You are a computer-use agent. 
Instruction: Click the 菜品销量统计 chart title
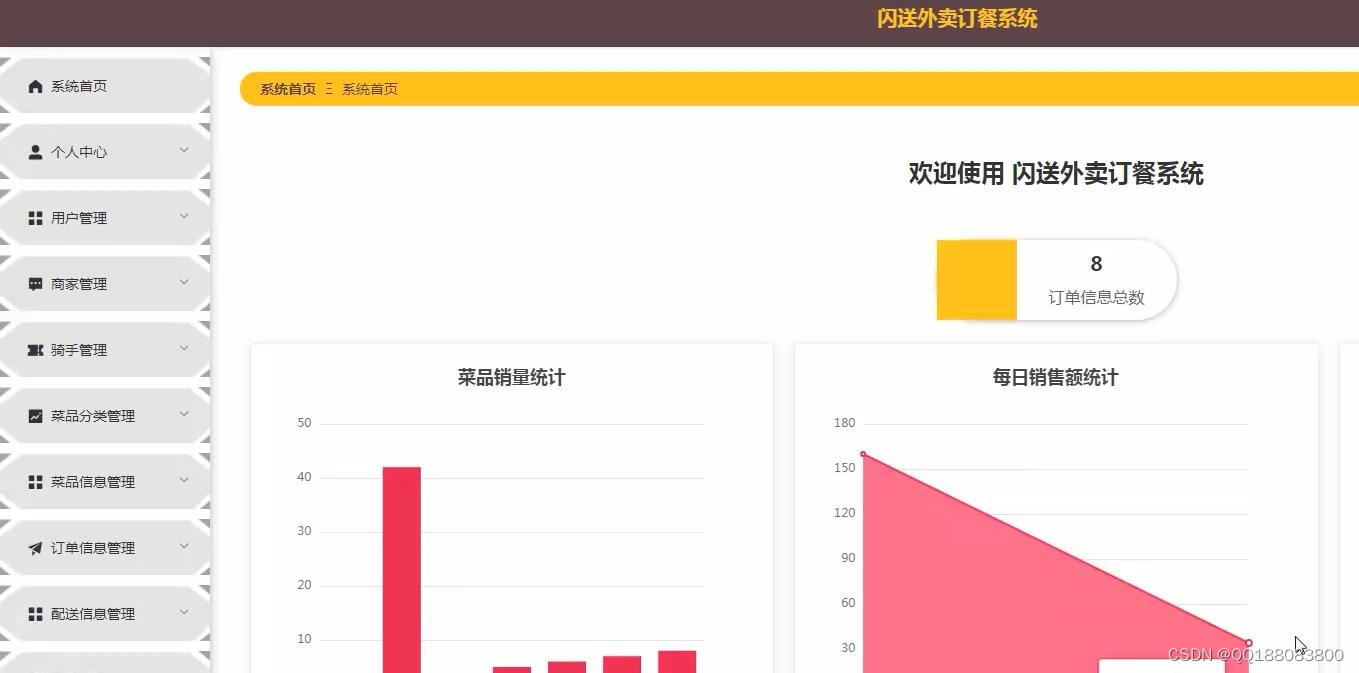click(x=511, y=377)
